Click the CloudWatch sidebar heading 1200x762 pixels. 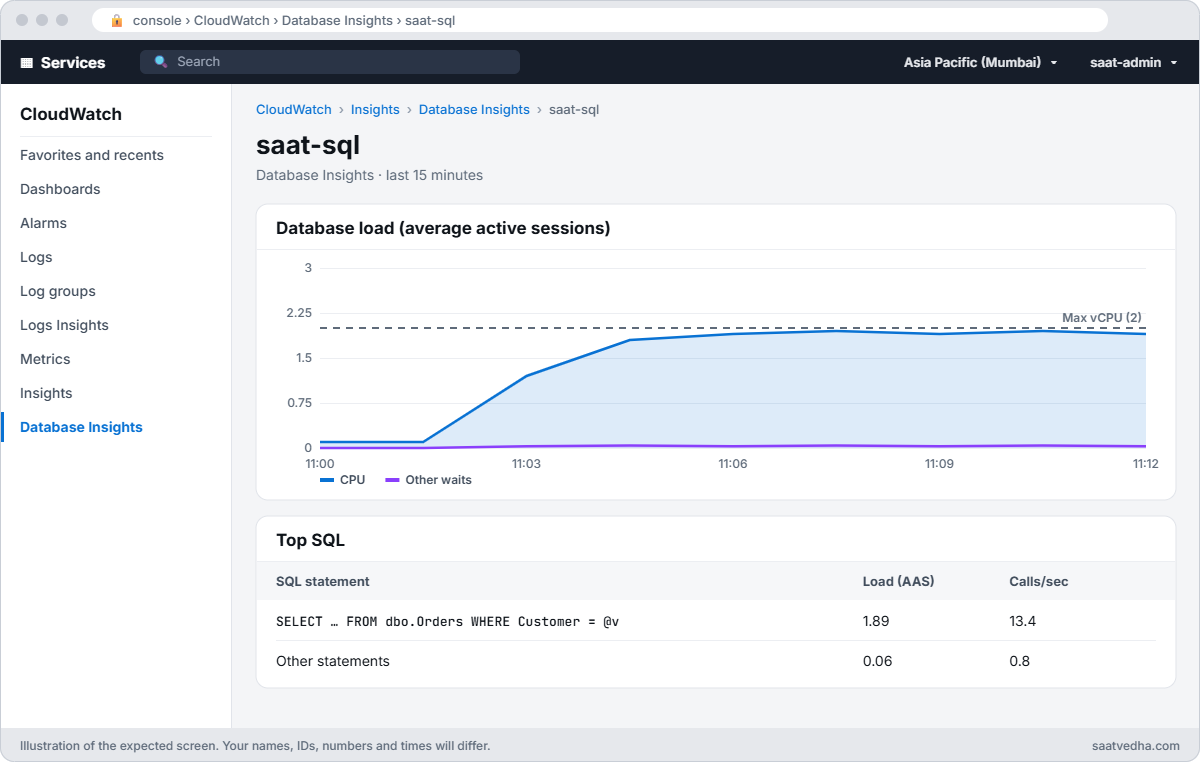point(71,114)
